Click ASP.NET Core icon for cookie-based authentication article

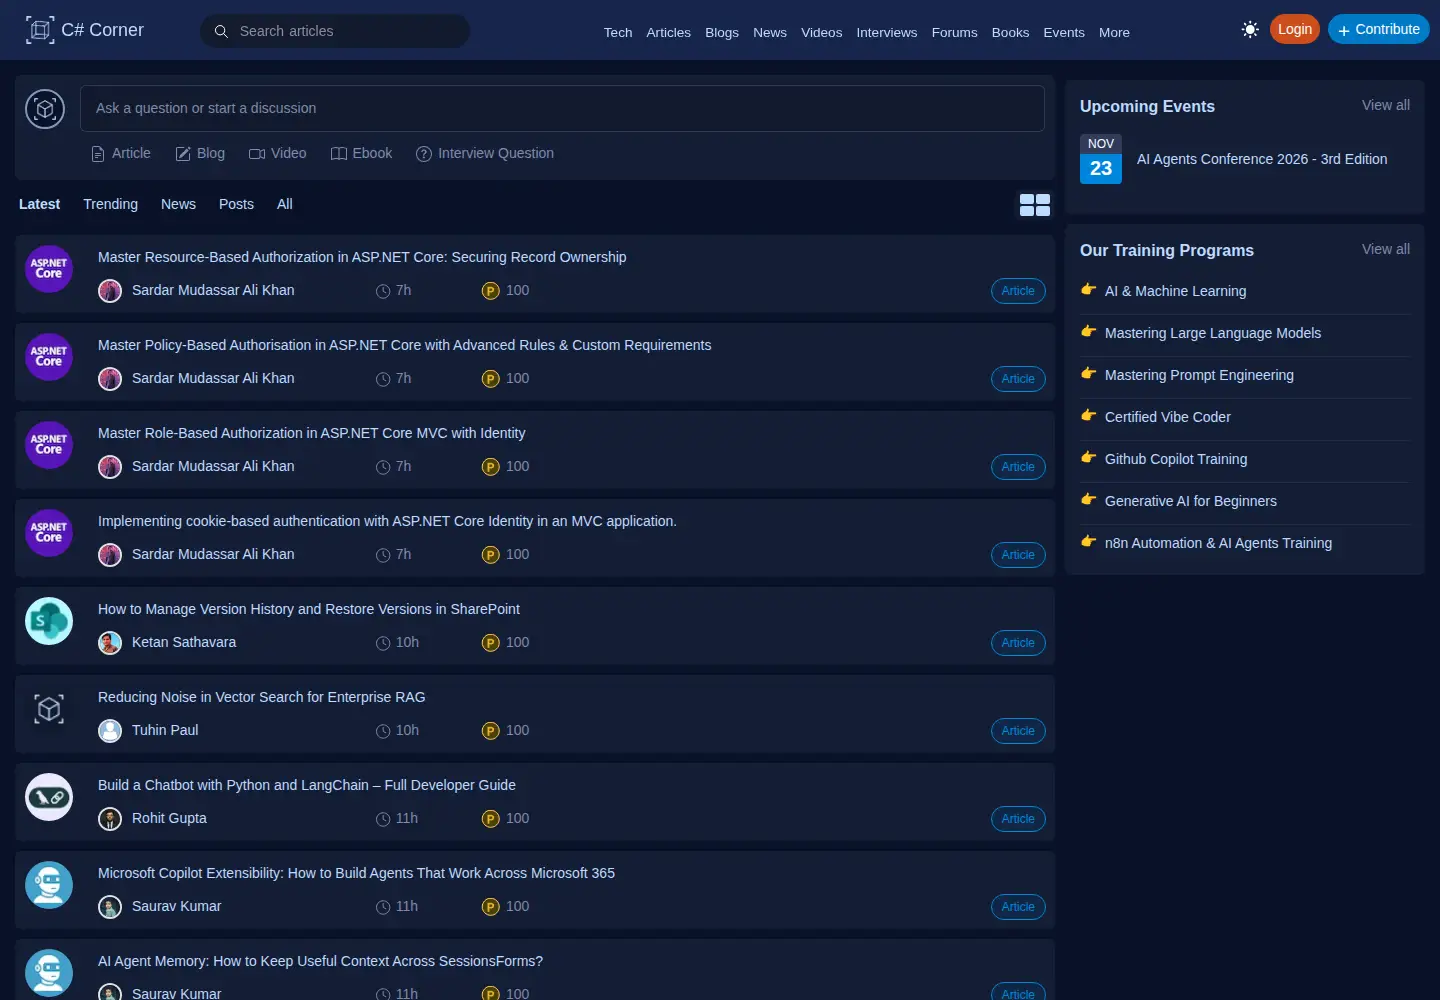click(x=49, y=533)
